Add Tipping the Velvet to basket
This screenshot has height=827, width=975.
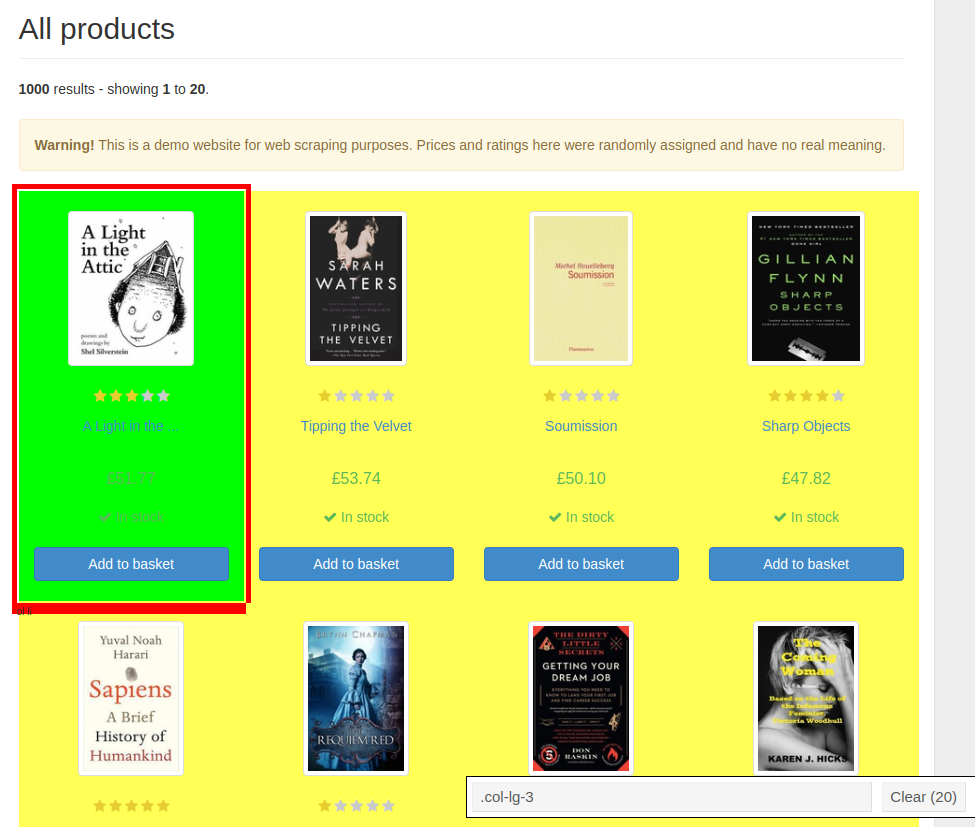click(x=356, y=564)
